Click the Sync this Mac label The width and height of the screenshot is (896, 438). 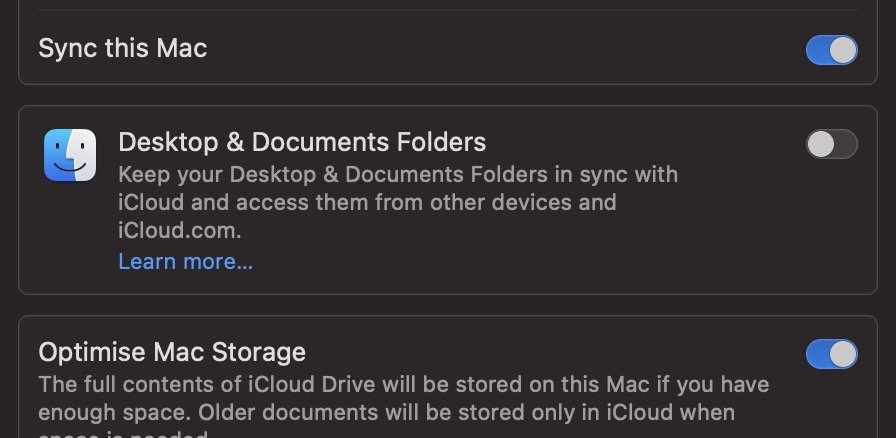122,48
